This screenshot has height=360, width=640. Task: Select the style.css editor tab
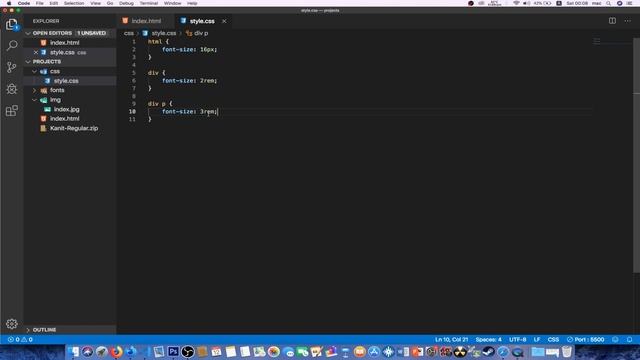point(202,21)
